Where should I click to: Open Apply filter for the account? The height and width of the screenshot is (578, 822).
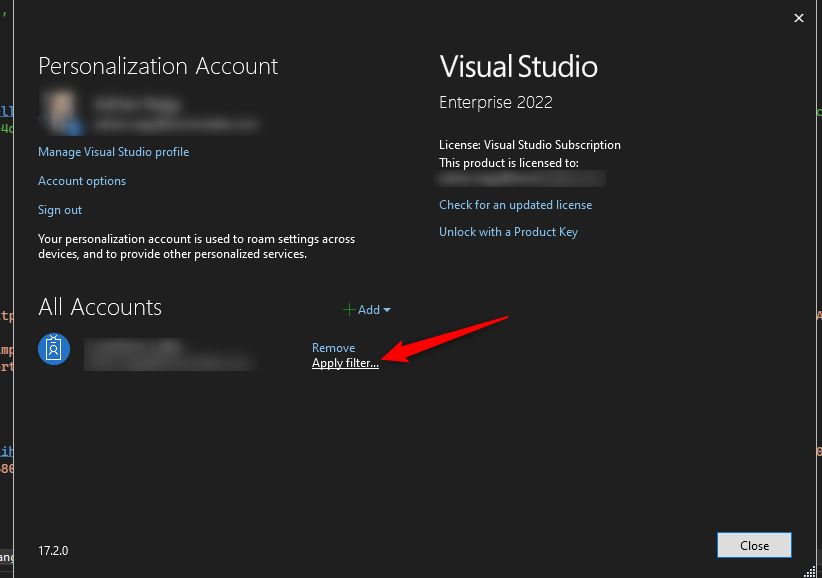345,363
